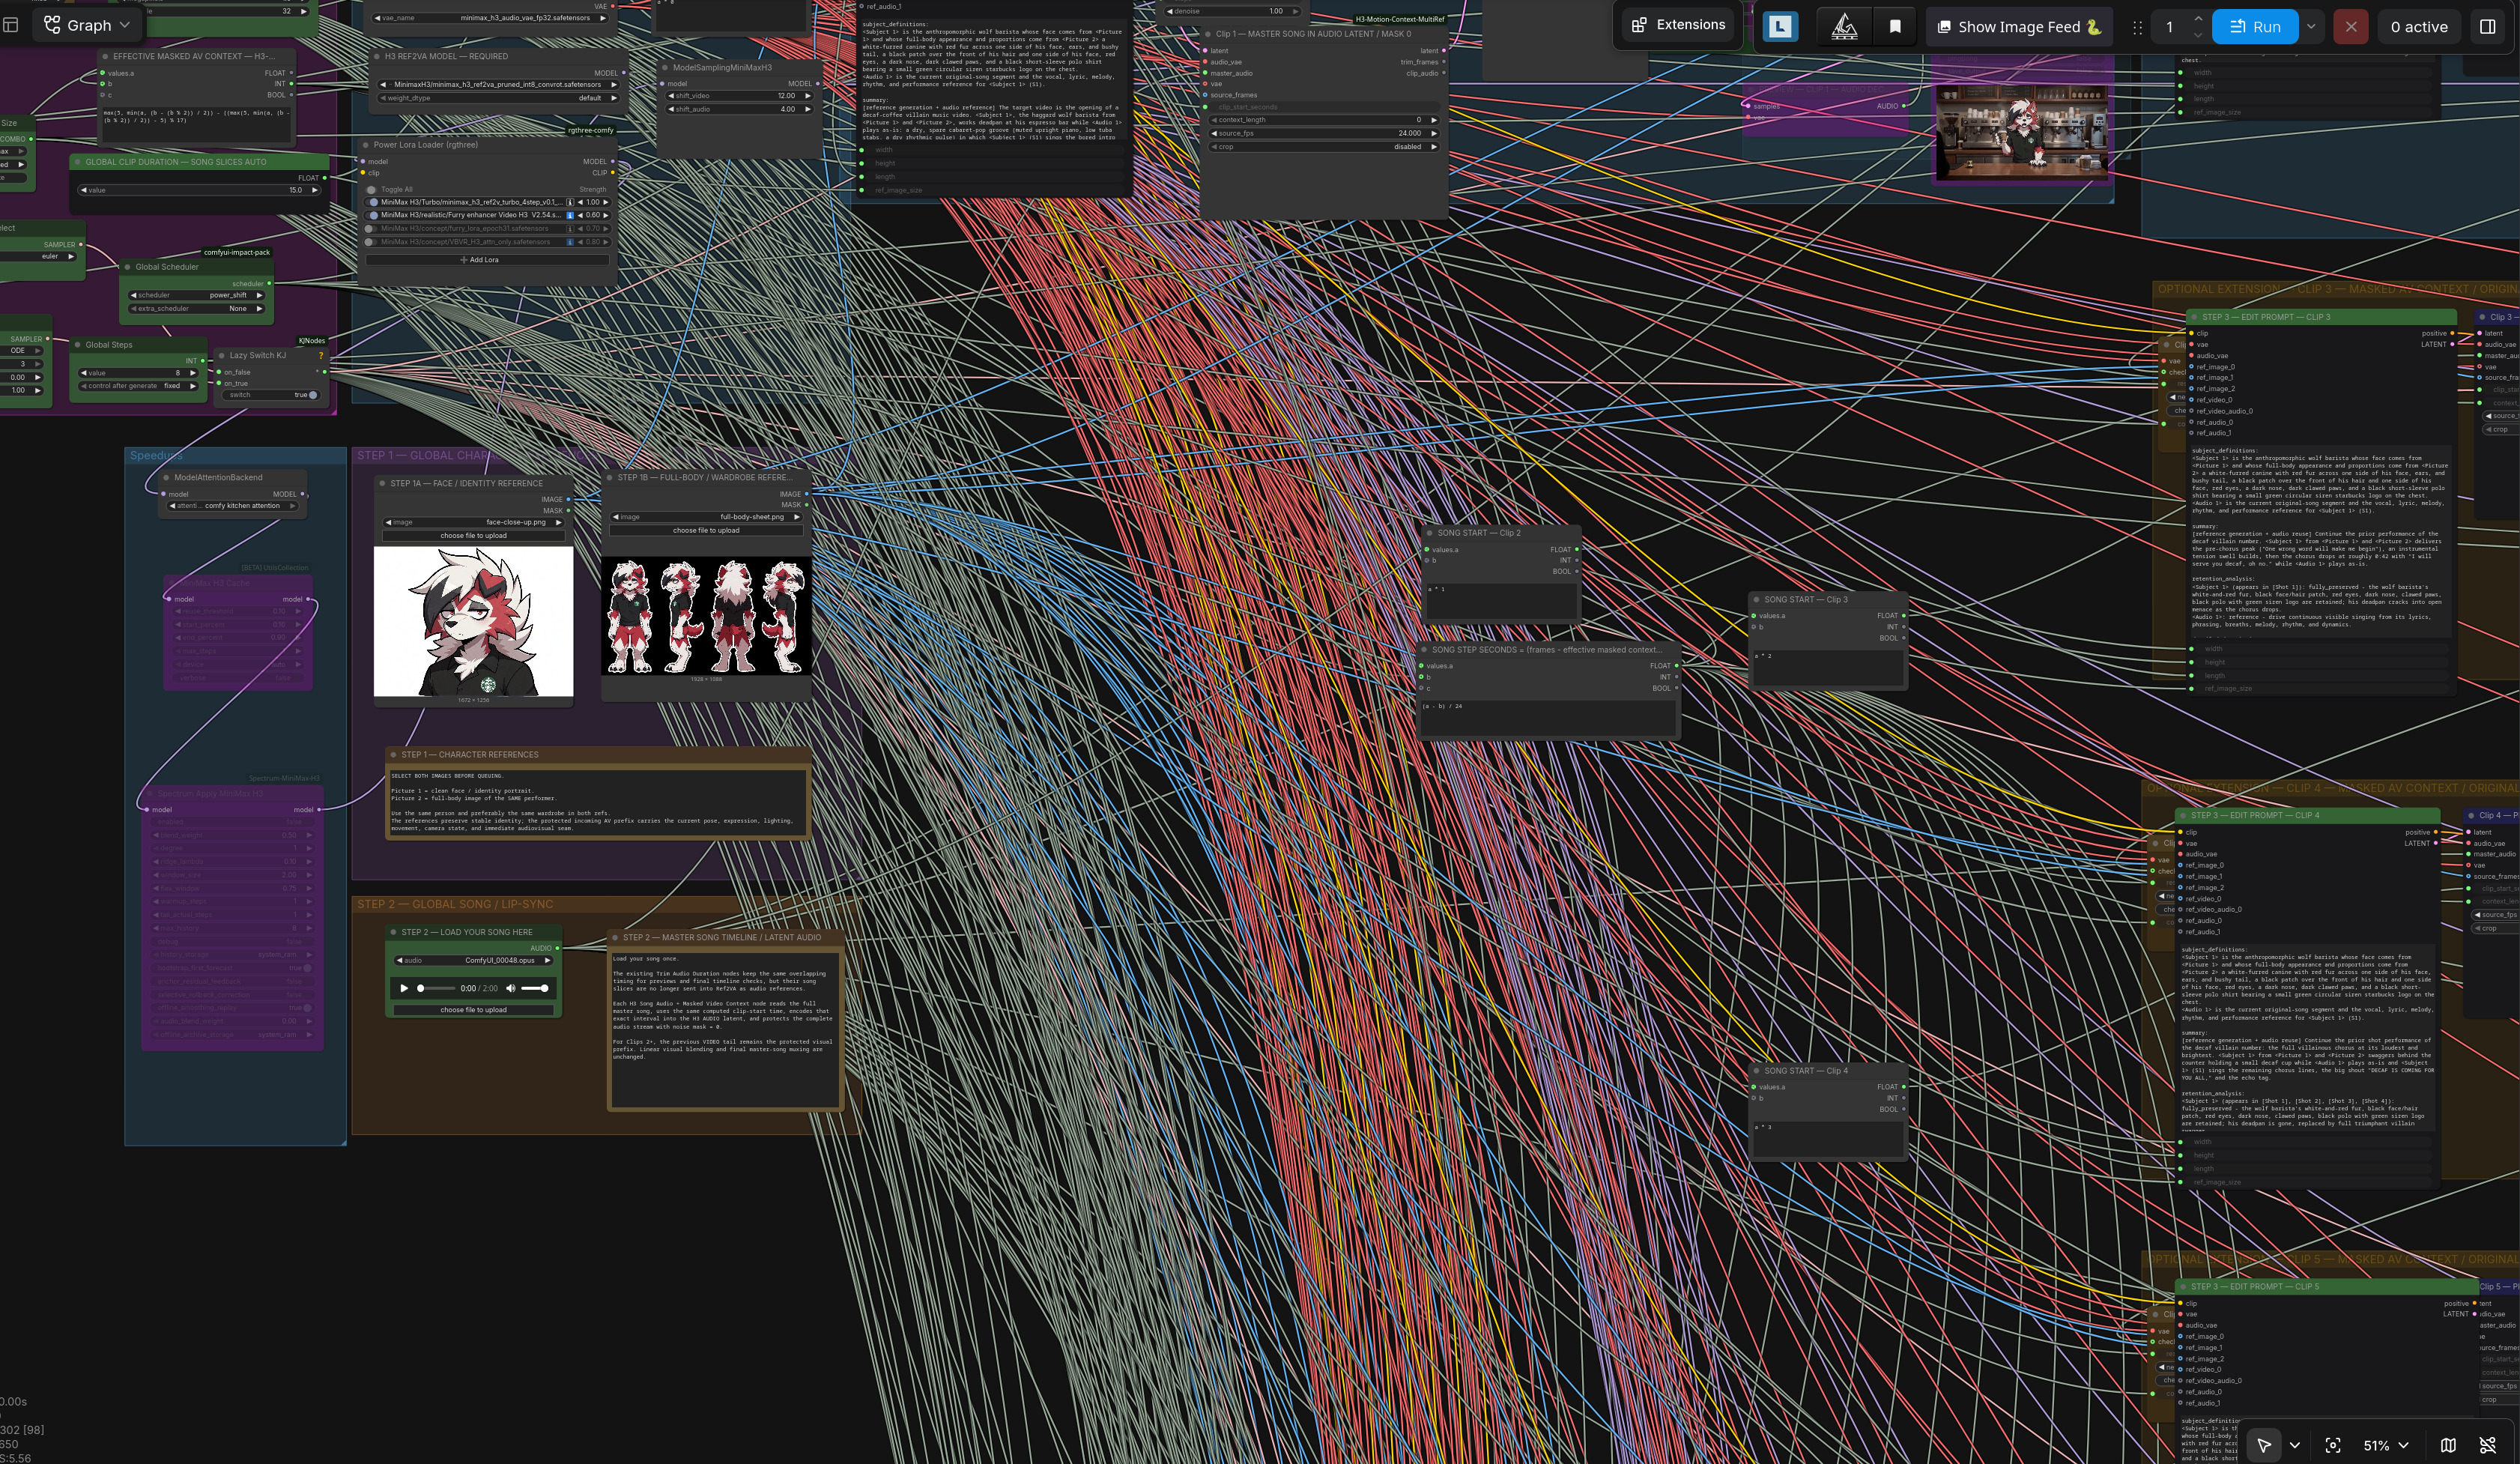Click the origami bird logo icon
2520x1464 pixels.
pos(1844,27)
